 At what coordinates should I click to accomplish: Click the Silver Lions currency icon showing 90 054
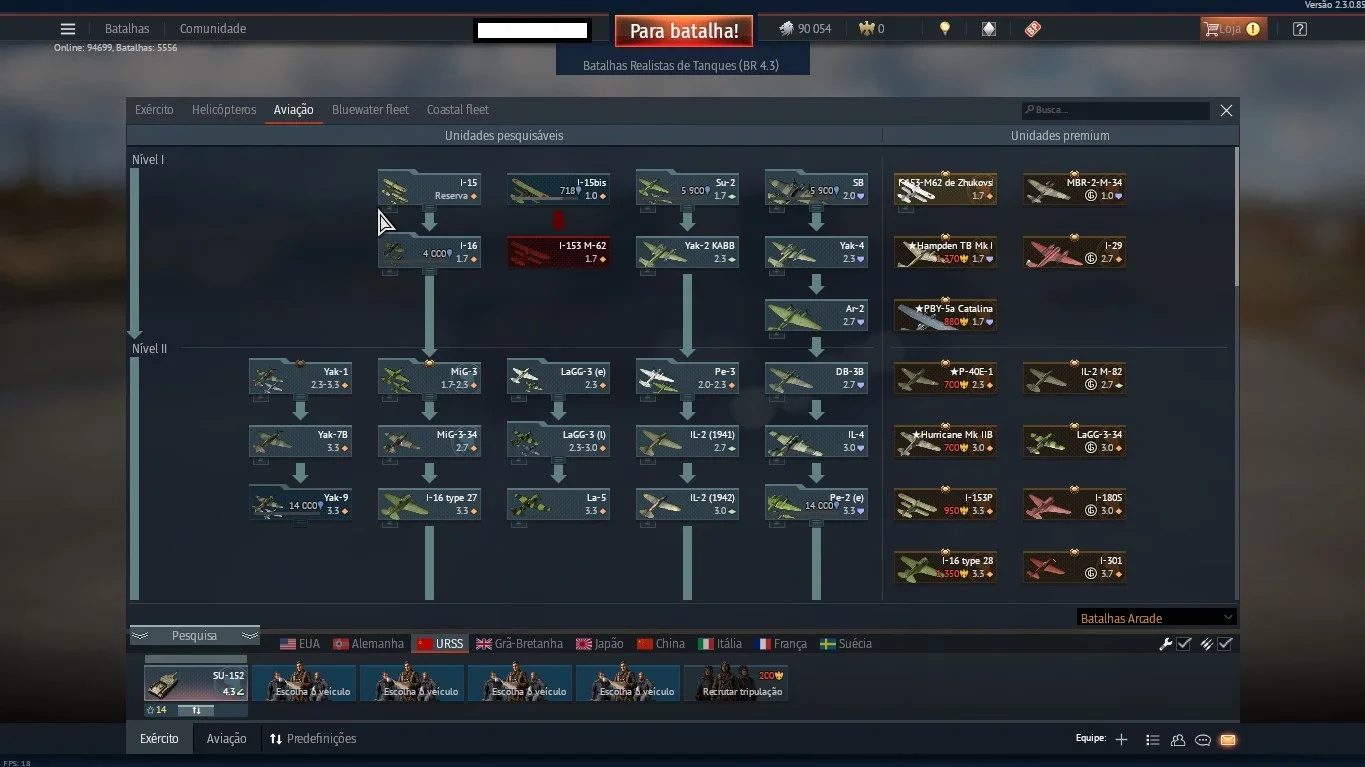[787, 29]
